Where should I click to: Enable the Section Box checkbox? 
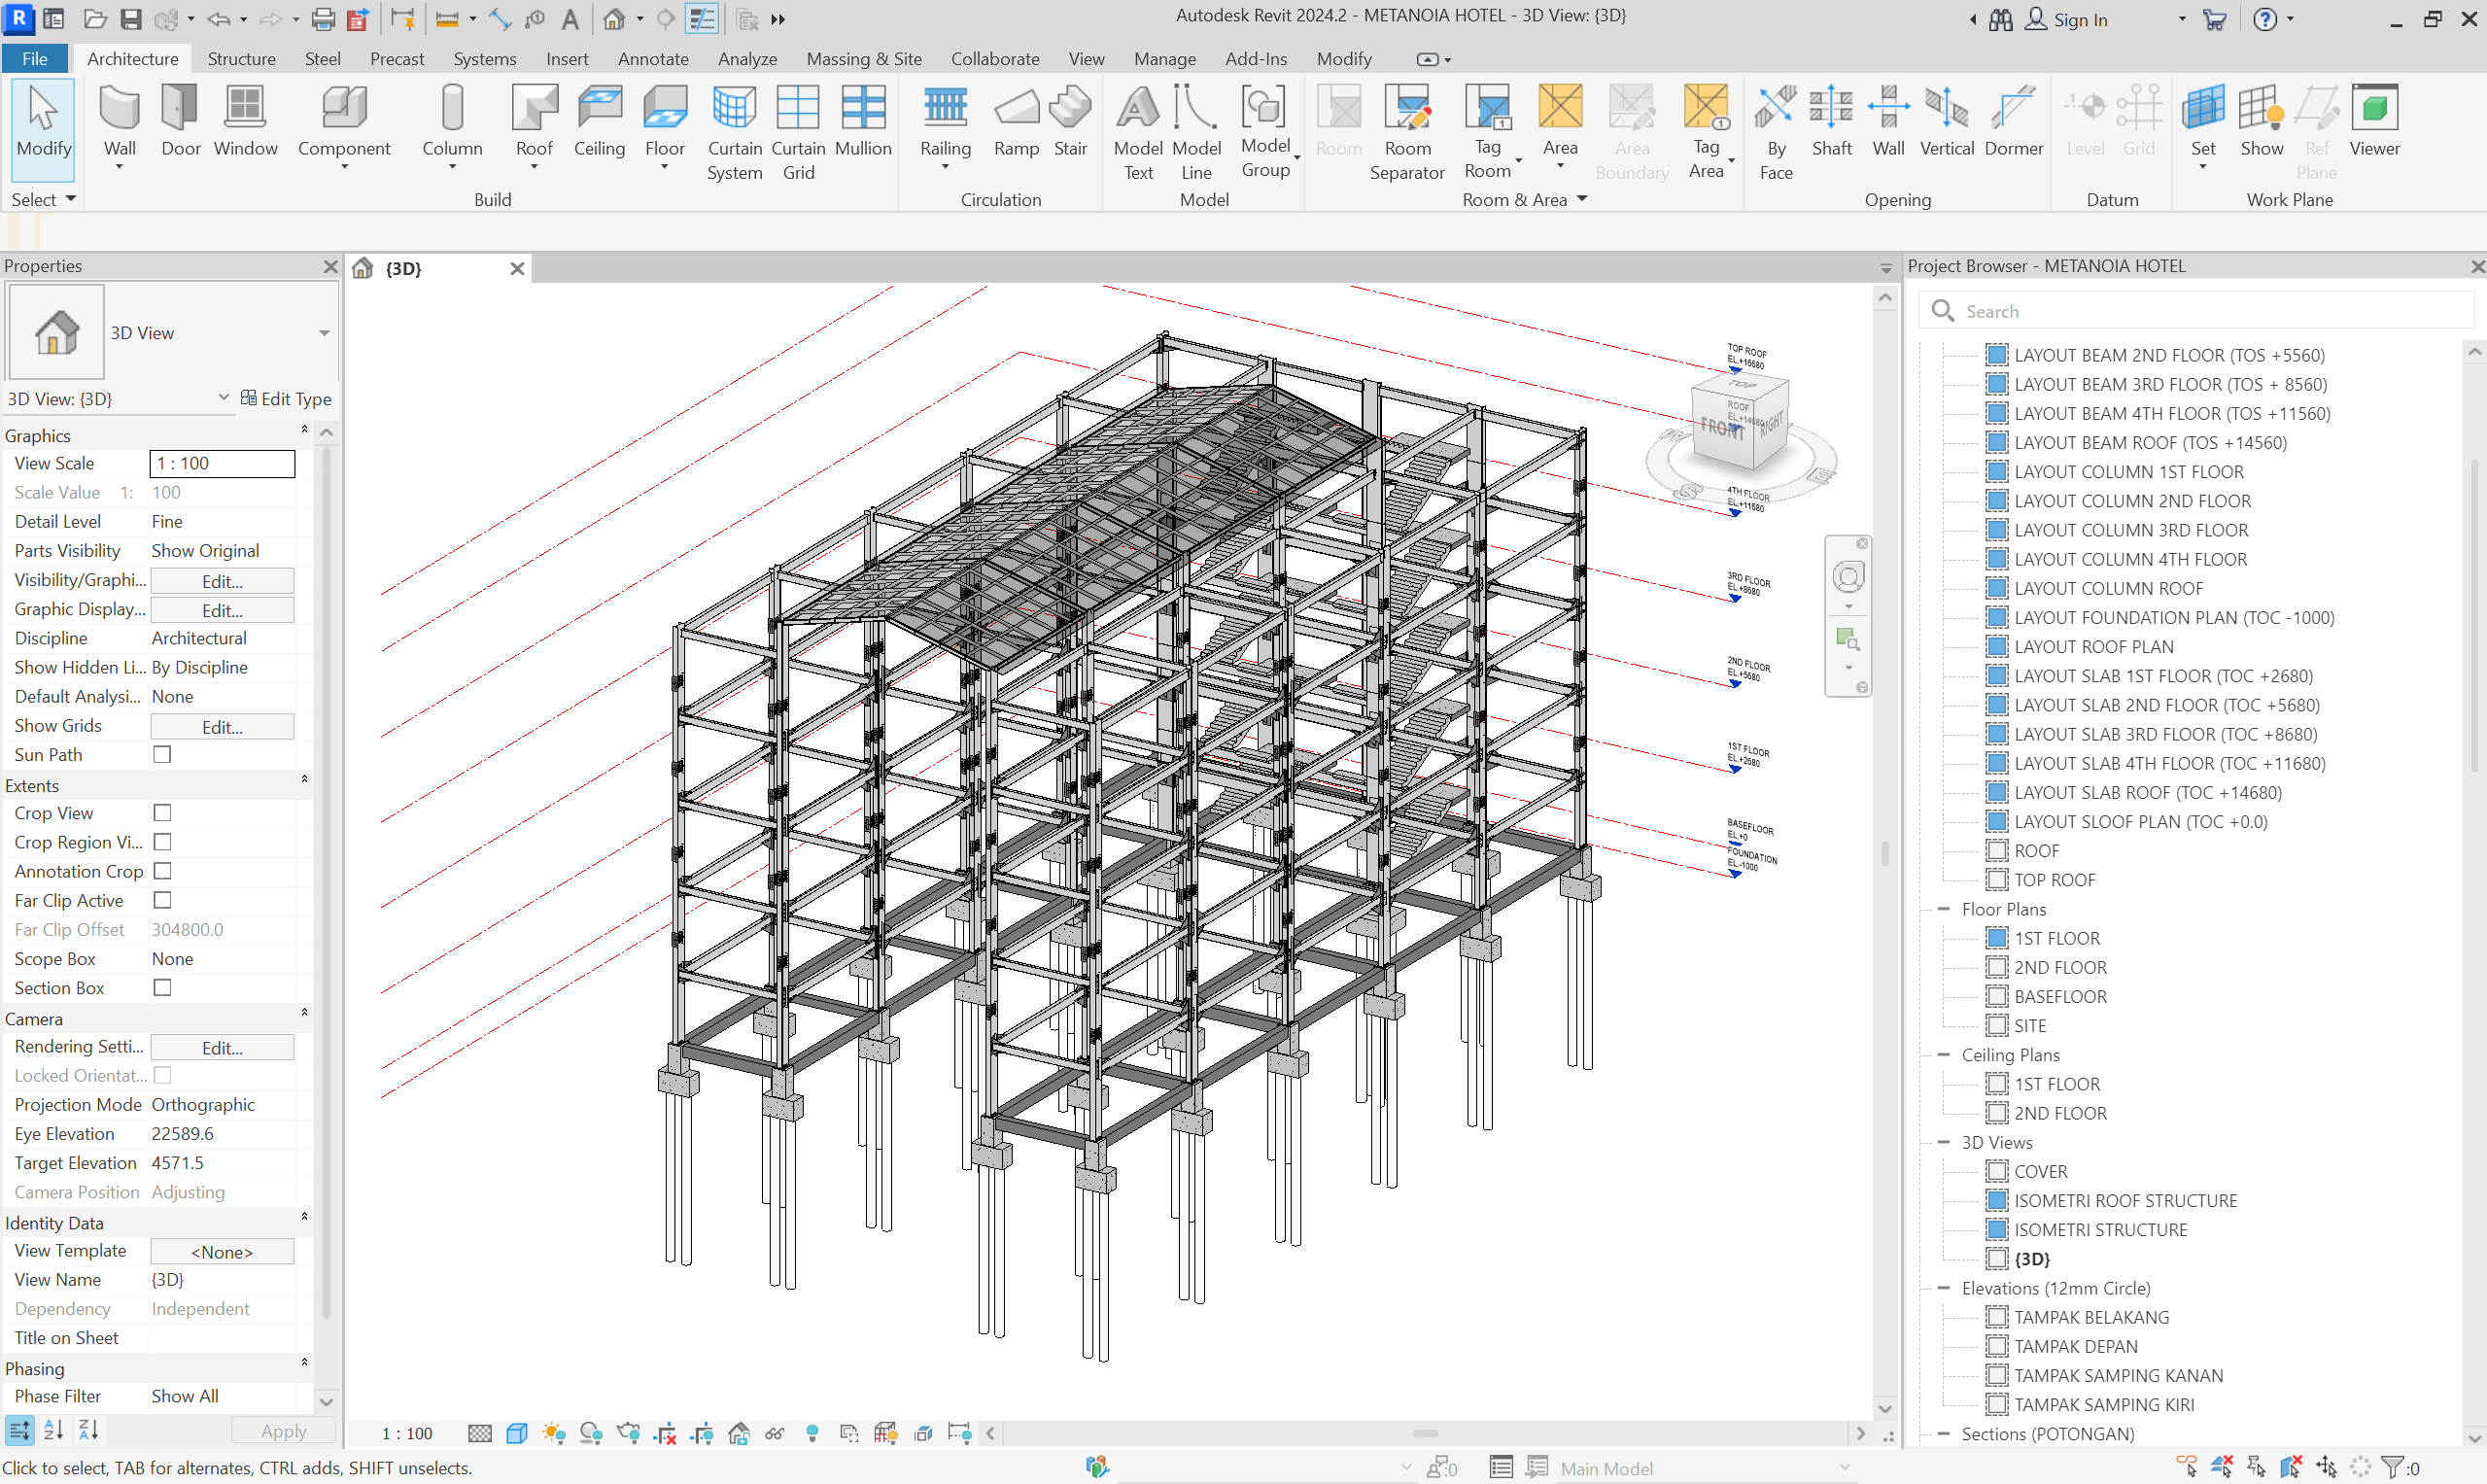[162, 987]
